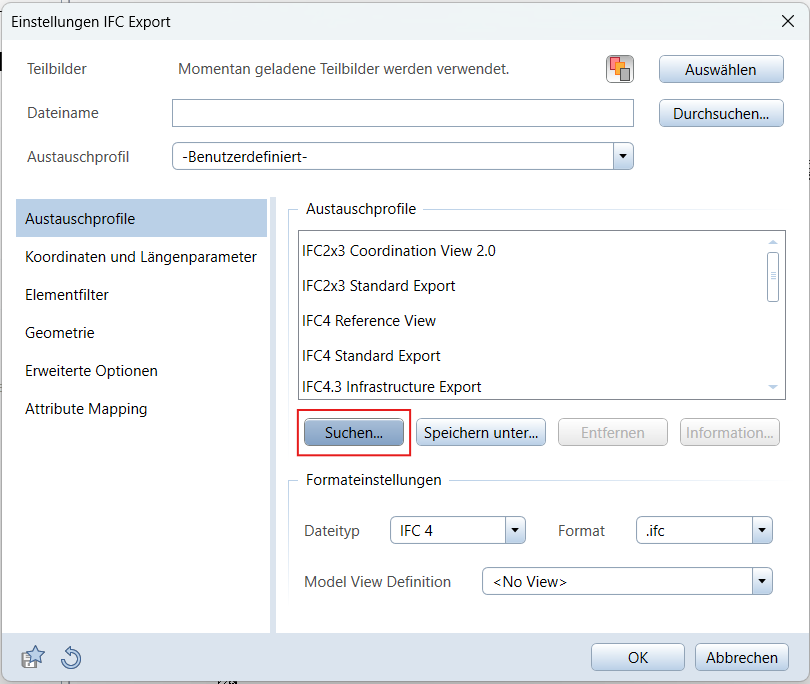Viewport: 810px width, 684px height.
Task: Open the Format .ifc dropdown
Action: coord(762,531)
